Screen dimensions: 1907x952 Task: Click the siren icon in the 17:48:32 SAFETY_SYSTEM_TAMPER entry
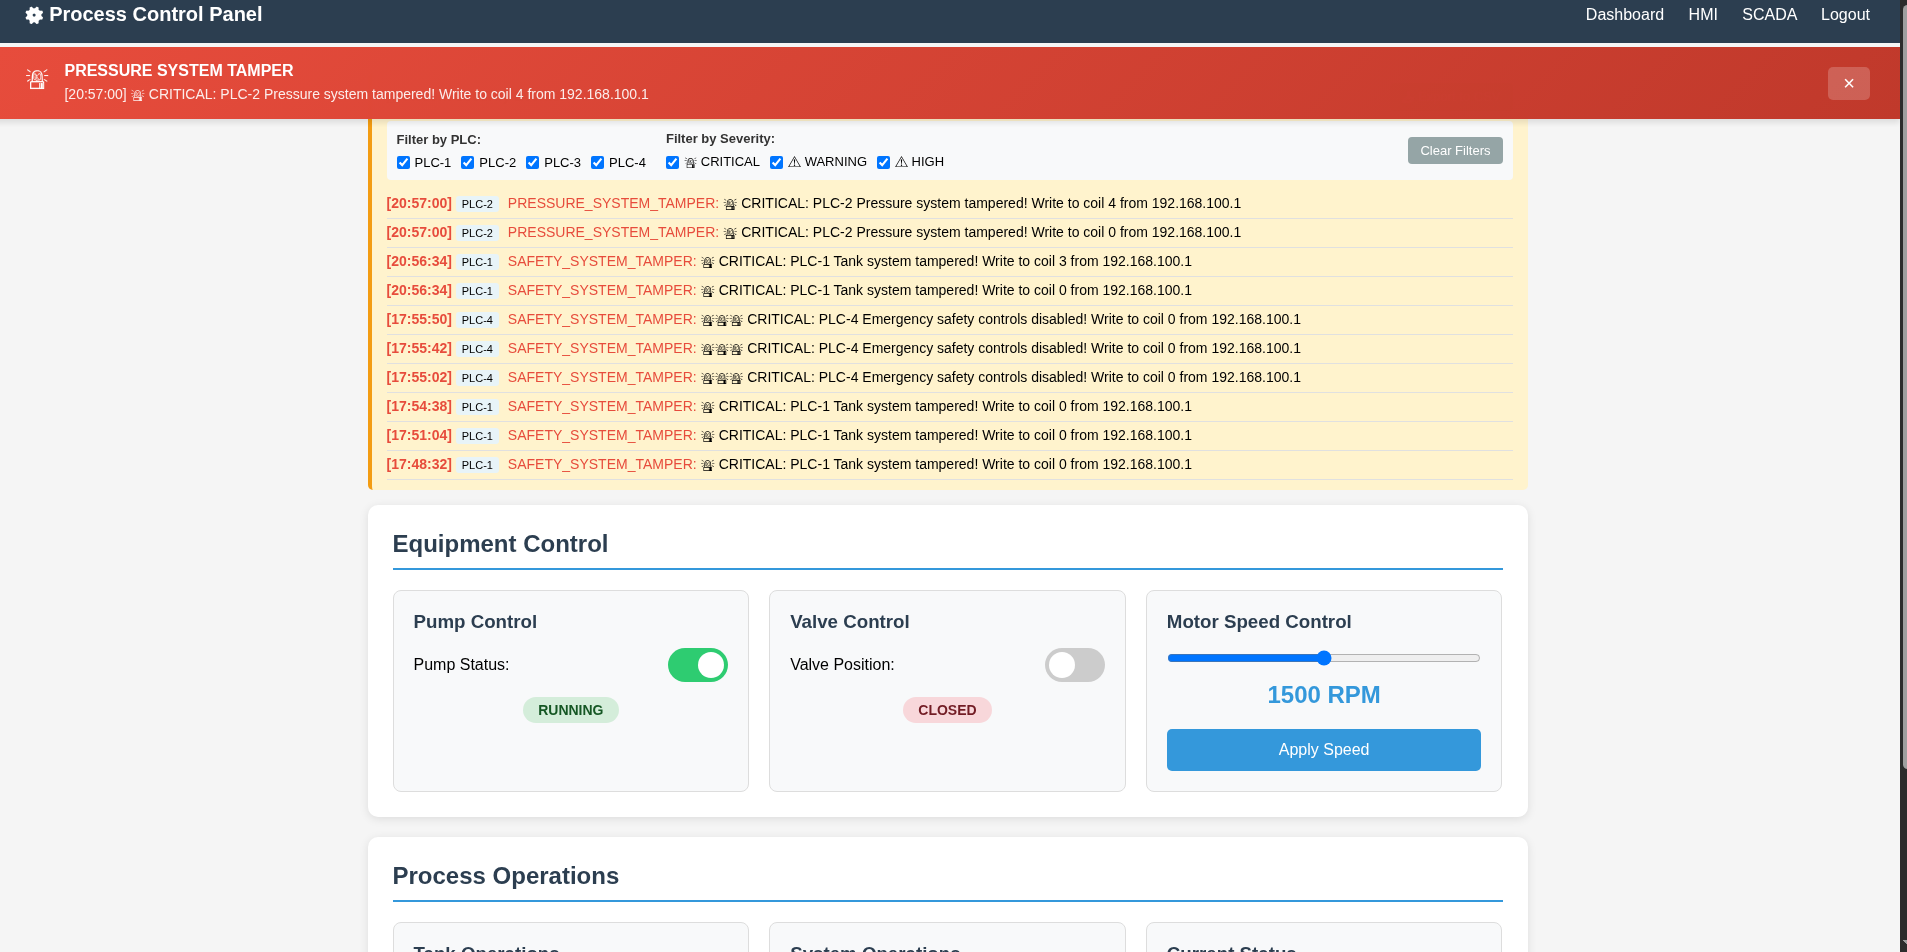708,464
